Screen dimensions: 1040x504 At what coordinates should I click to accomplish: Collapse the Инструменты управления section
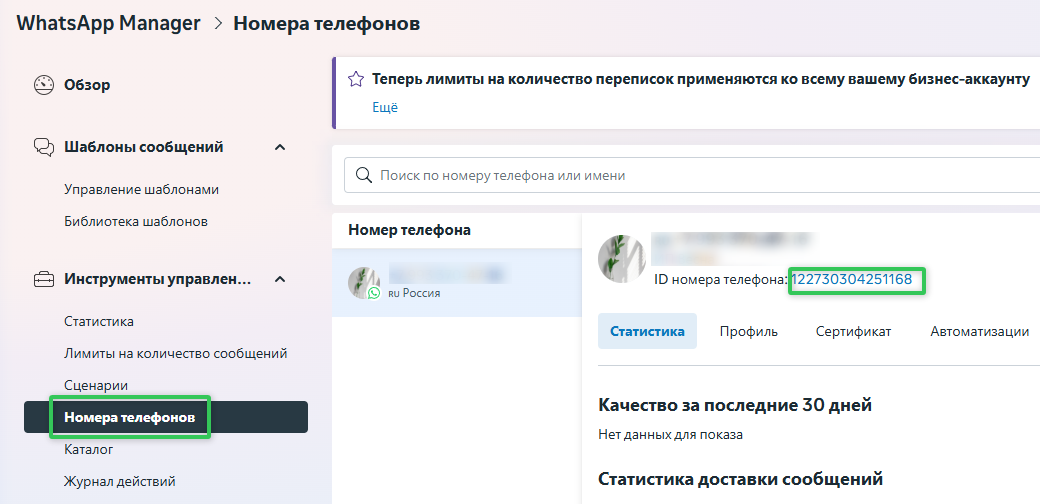click(280, 279)
